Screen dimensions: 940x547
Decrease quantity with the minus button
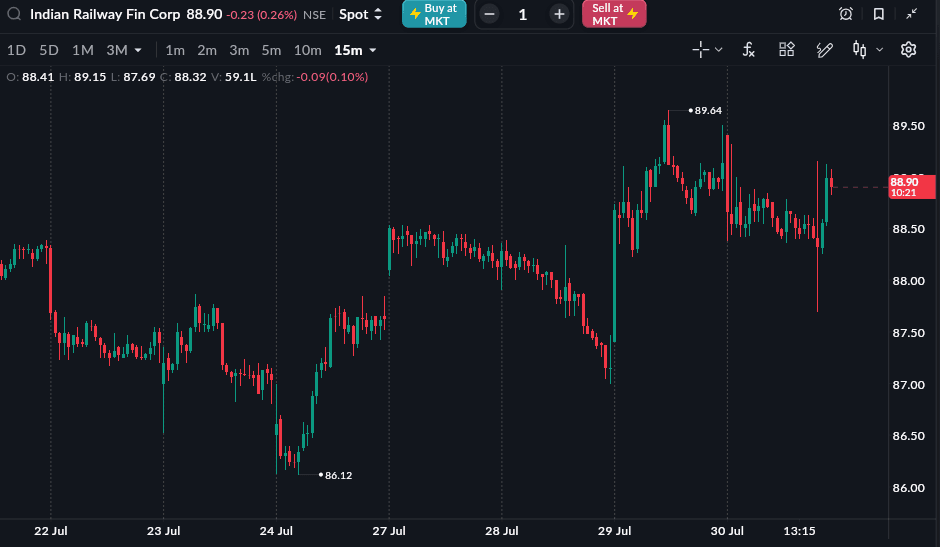489,14
